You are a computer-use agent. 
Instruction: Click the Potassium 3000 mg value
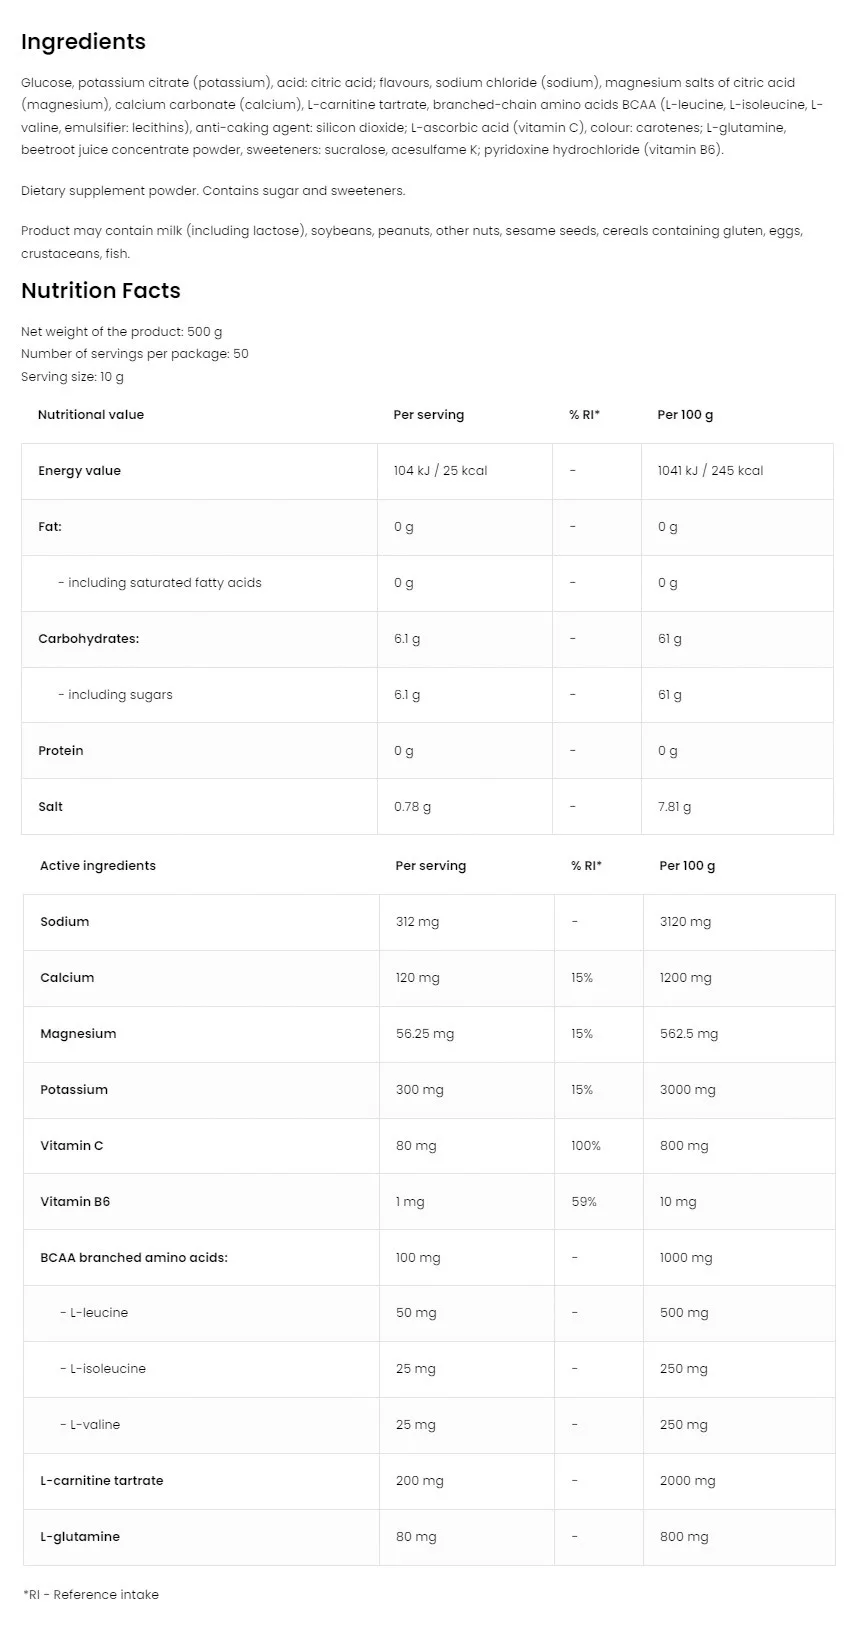tap(687, 1090)
